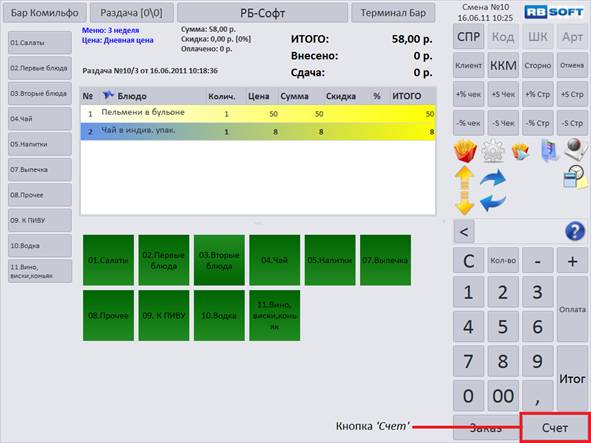The image size is (591, 443).
Task: Tap the green 02.Первые блюда tile
Action: pyautogui.click(x=164, y=260)
